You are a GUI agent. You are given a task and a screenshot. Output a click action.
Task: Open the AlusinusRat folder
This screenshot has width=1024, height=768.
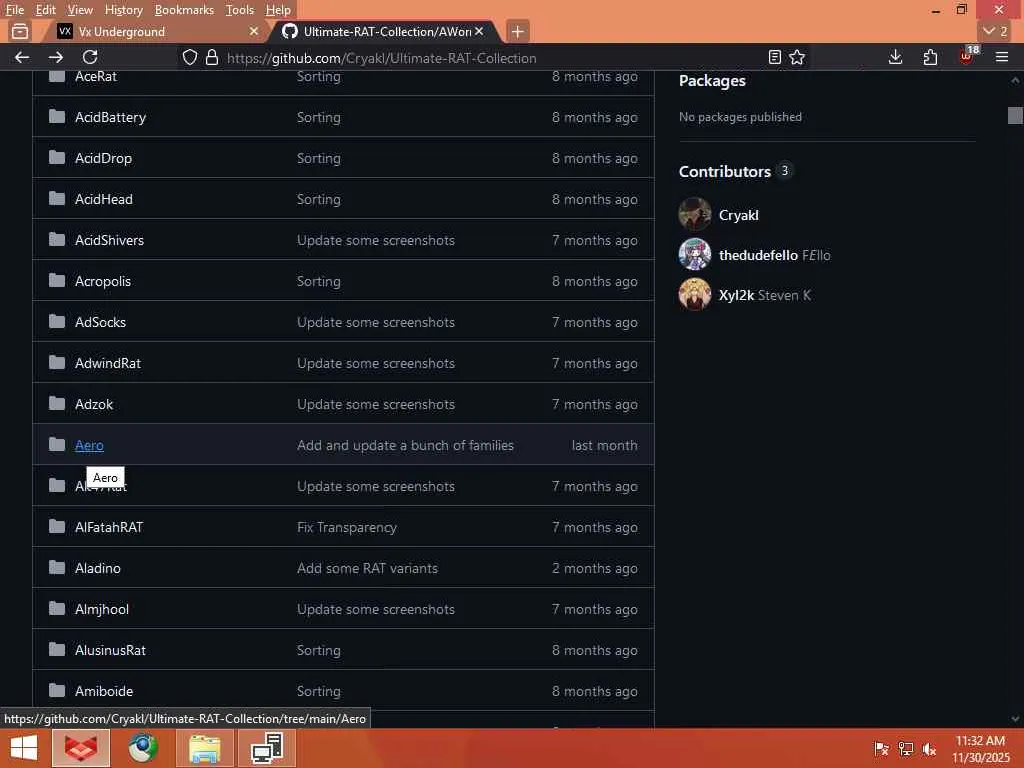coord(110,650)
